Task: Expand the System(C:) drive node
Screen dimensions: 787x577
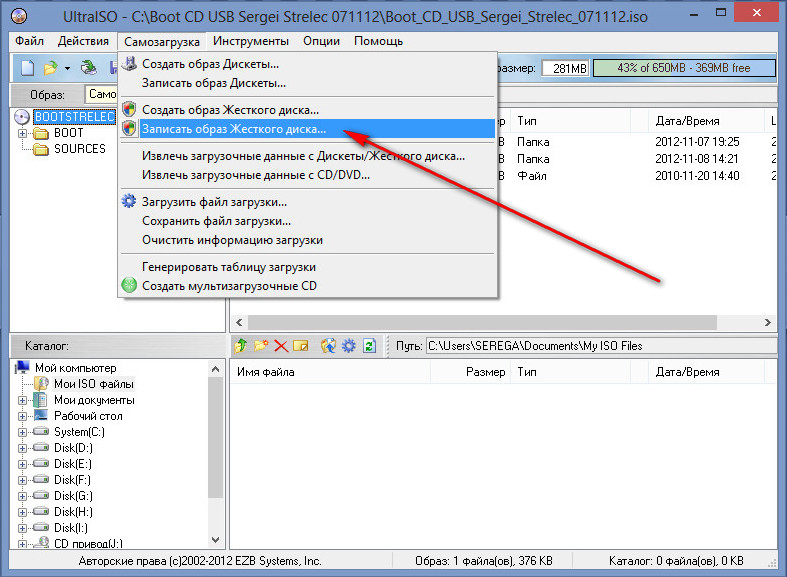Action: pyautogui.click(x=22, y=432)
